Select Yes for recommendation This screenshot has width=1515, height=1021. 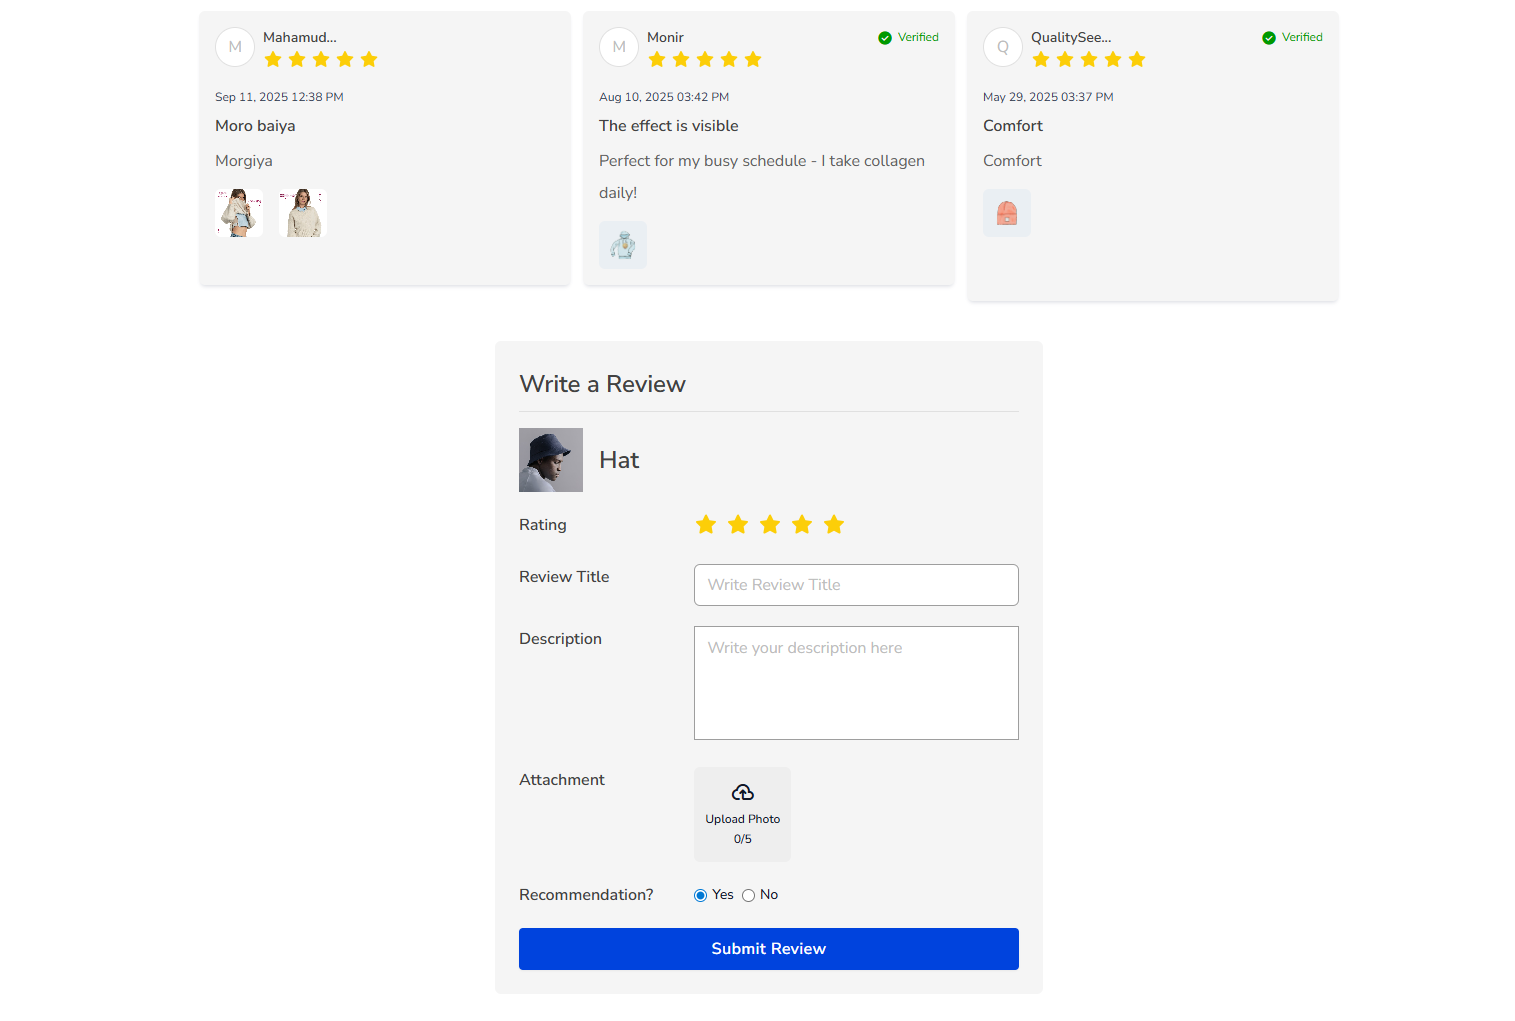(x=700, y=896)
